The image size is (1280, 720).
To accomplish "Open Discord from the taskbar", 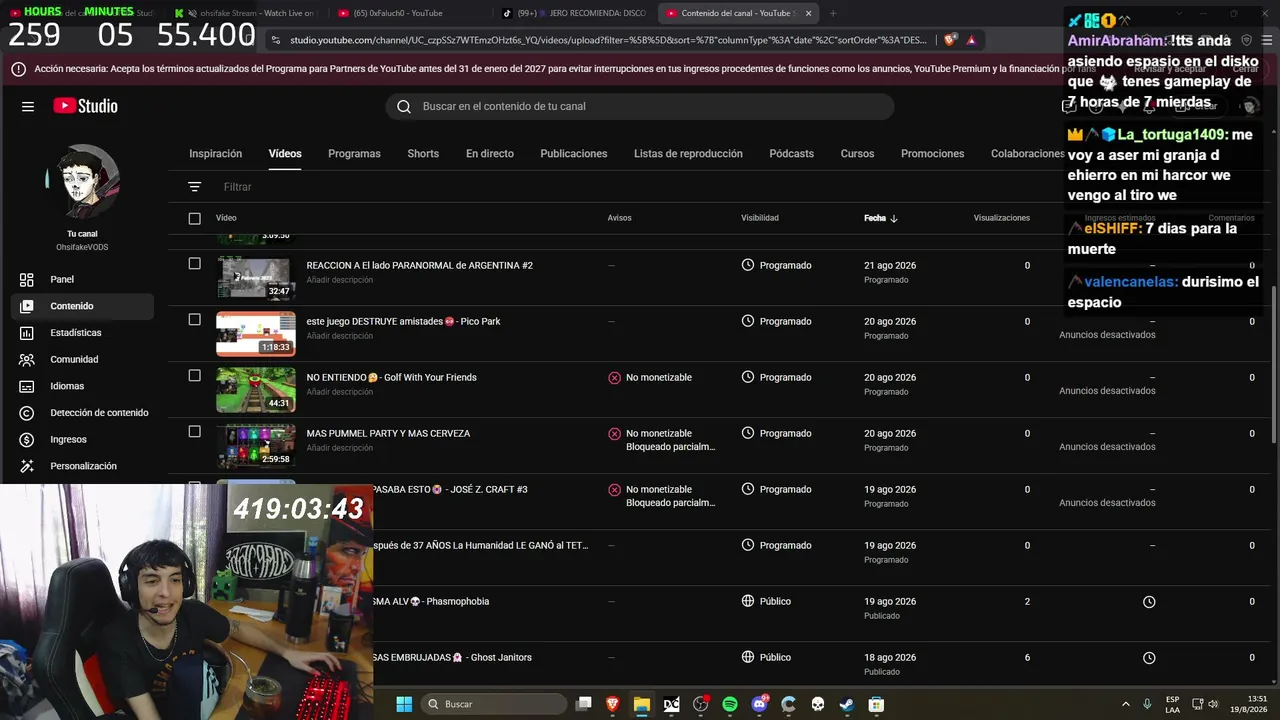I will pos(759,704).
